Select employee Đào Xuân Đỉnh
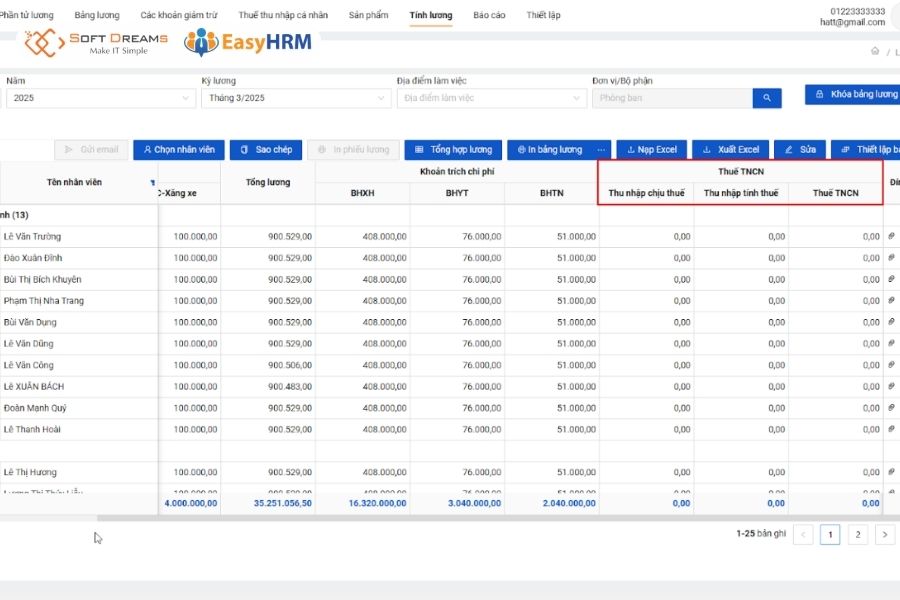The width and height of the screenshot is (900, 600). (33, 258)
